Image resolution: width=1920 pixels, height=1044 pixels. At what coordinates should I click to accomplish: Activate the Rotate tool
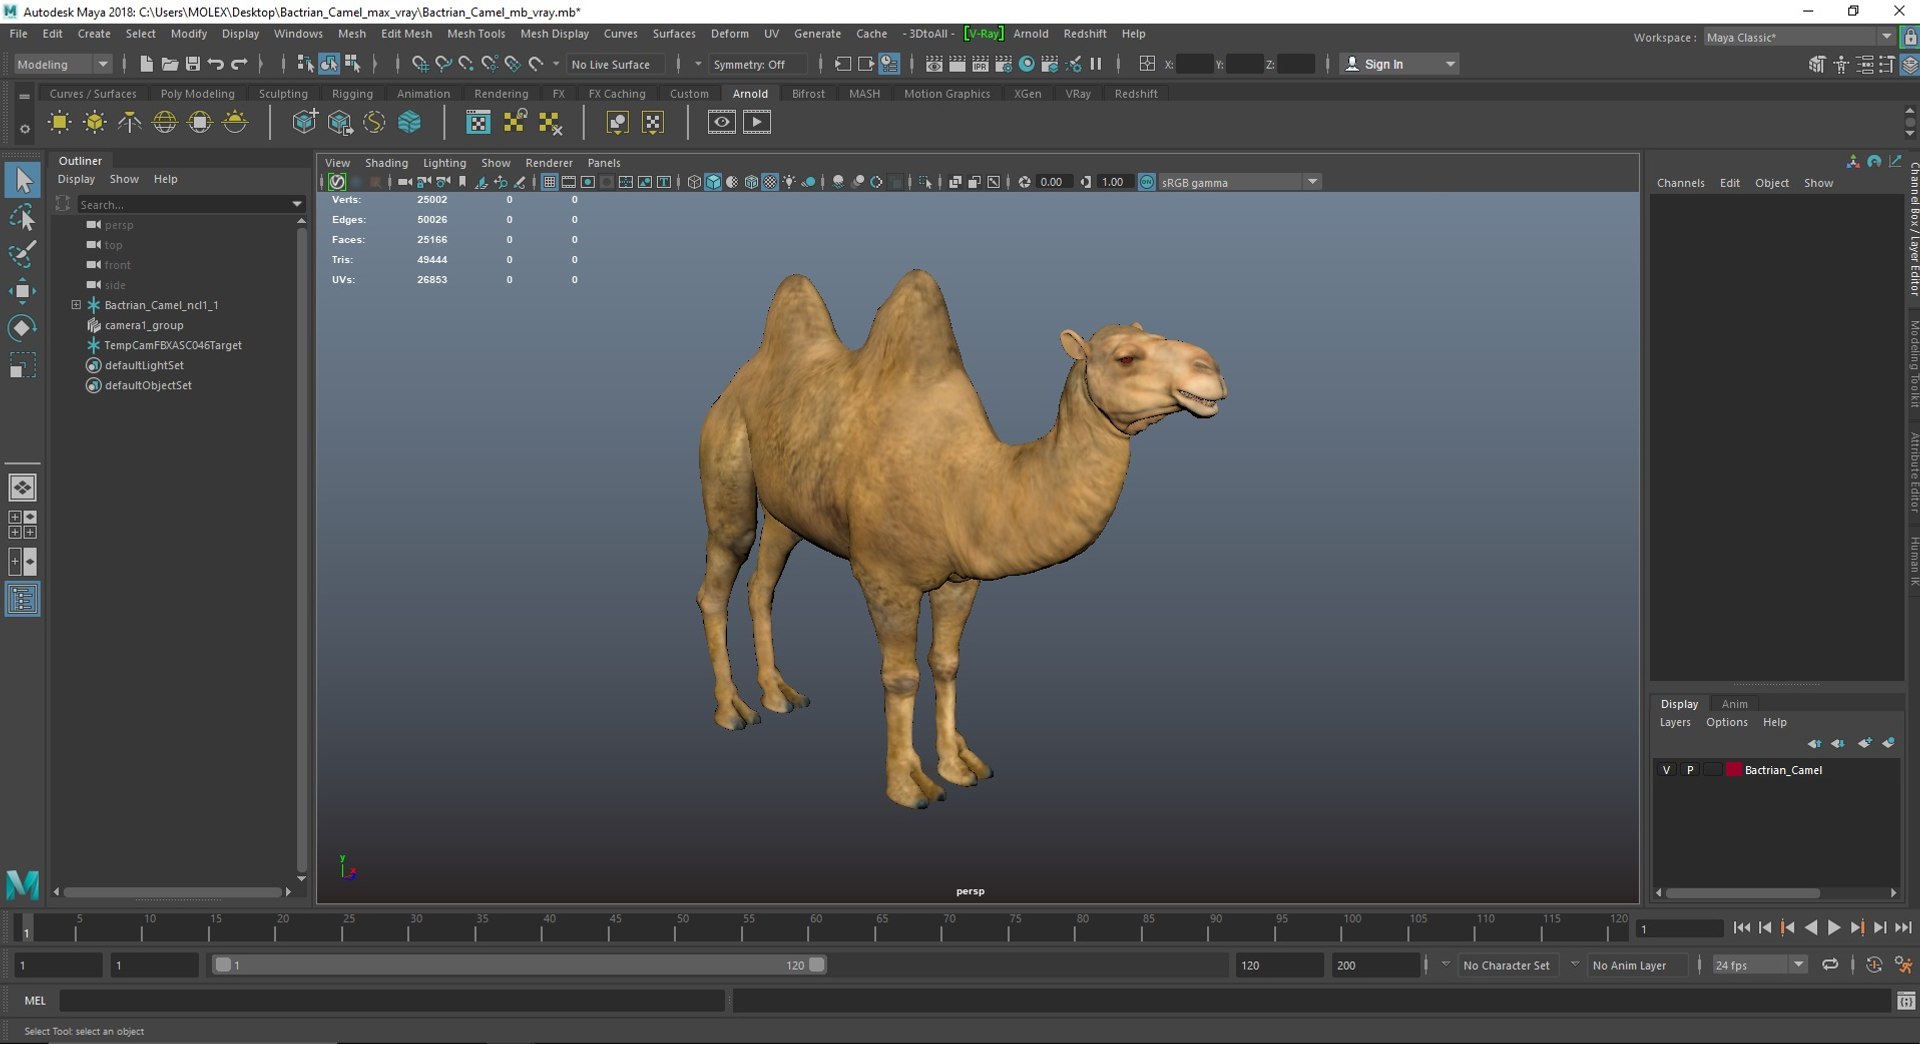tap(23, 328)
